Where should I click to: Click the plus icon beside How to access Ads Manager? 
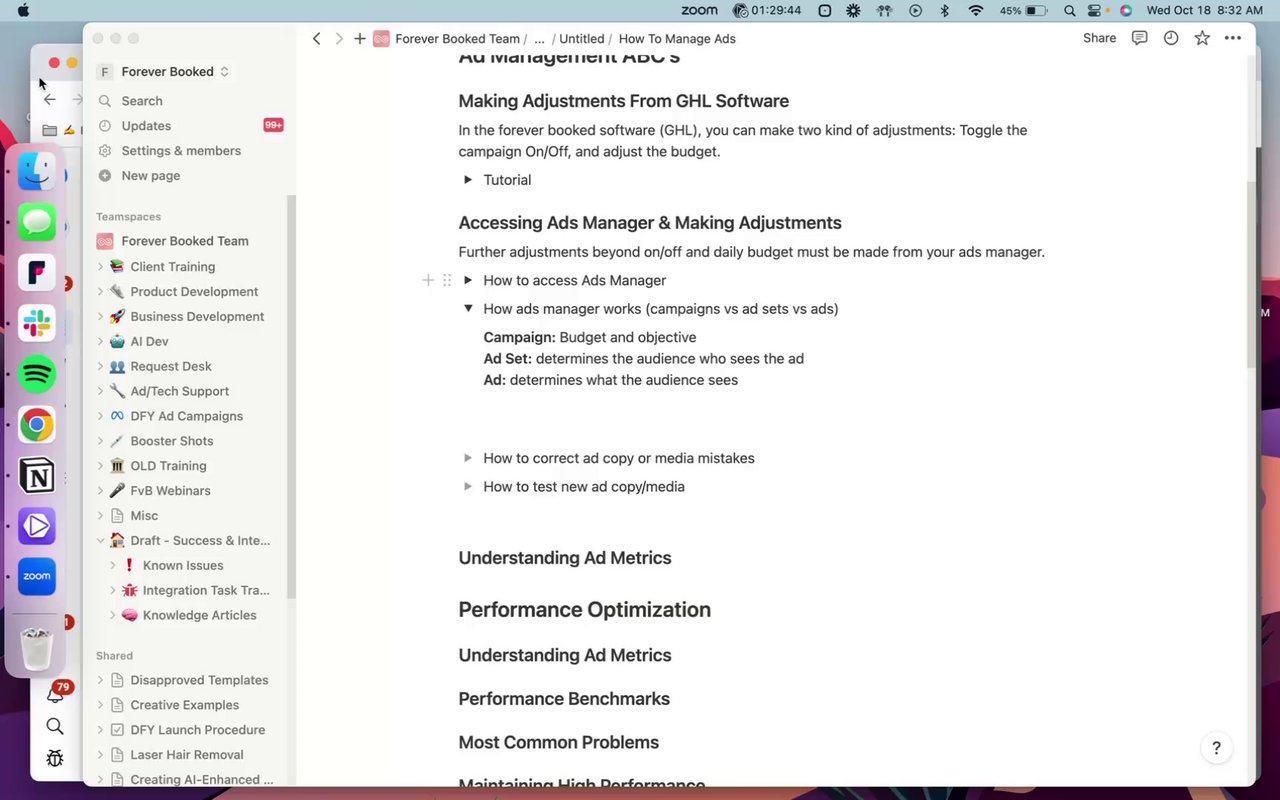[428, 280]
